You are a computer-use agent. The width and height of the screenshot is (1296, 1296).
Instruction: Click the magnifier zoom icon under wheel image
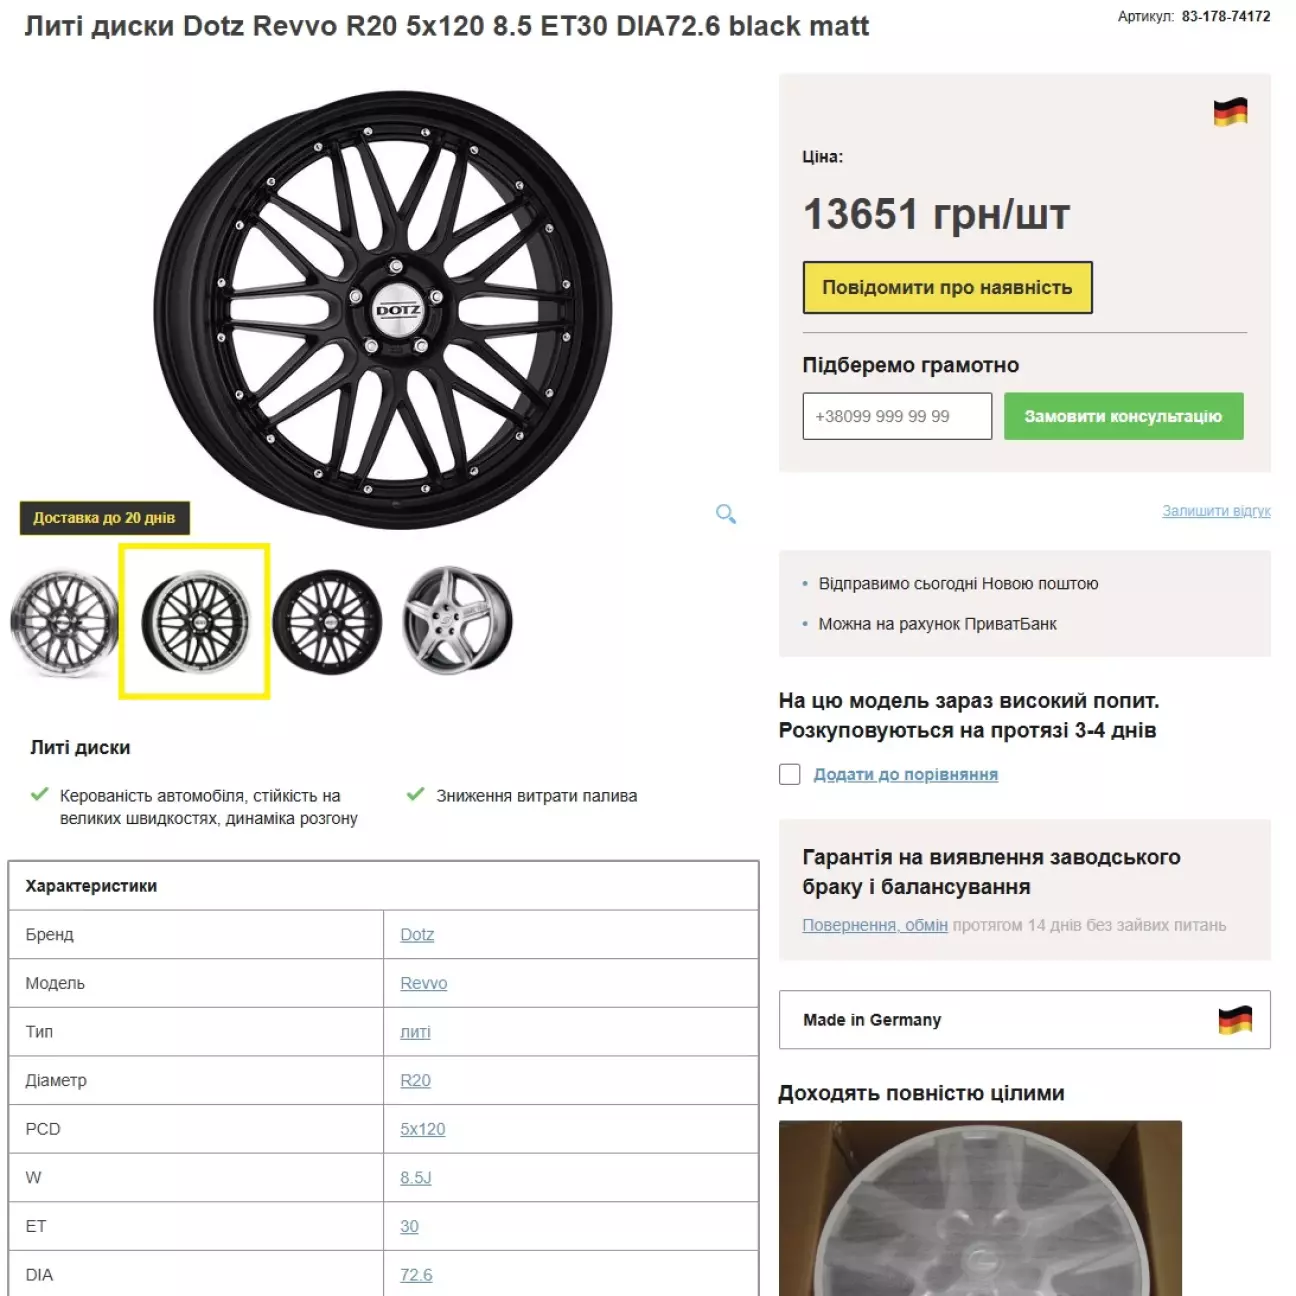(726, 514)
